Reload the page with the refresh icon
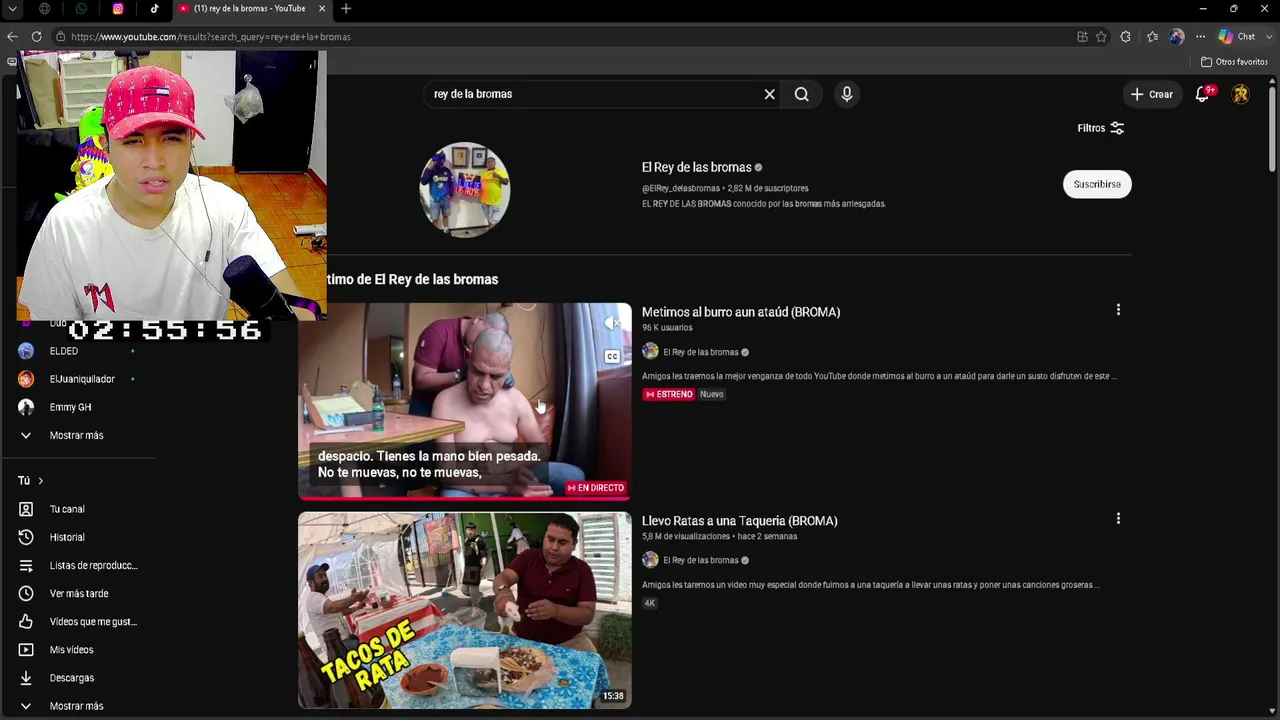The height and width of the screenshot is (720, 1280). [36, 37]
